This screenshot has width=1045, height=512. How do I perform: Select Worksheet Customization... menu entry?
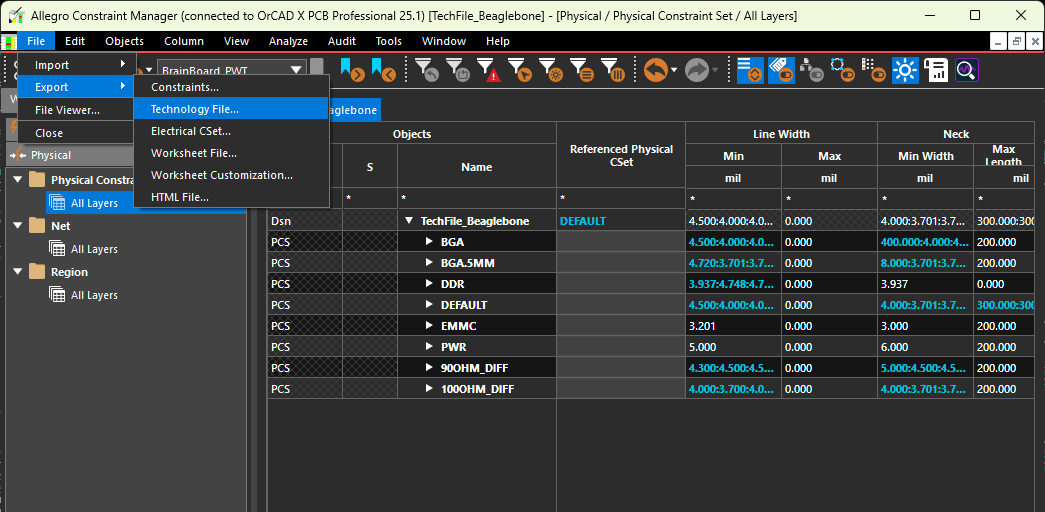click(221, 175)
